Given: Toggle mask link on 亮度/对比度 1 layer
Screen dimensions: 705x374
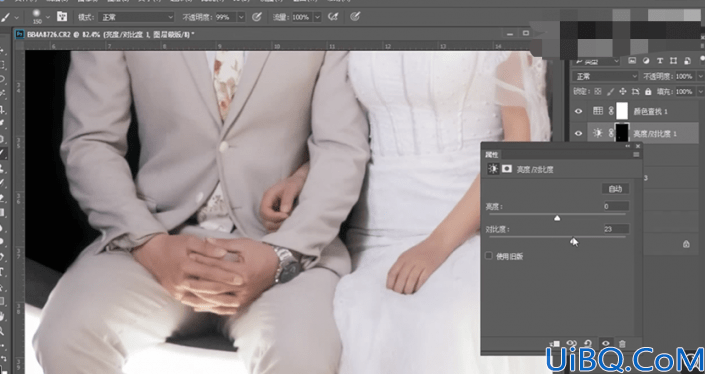Looking at the screenshot, I should tap(611, 133).
